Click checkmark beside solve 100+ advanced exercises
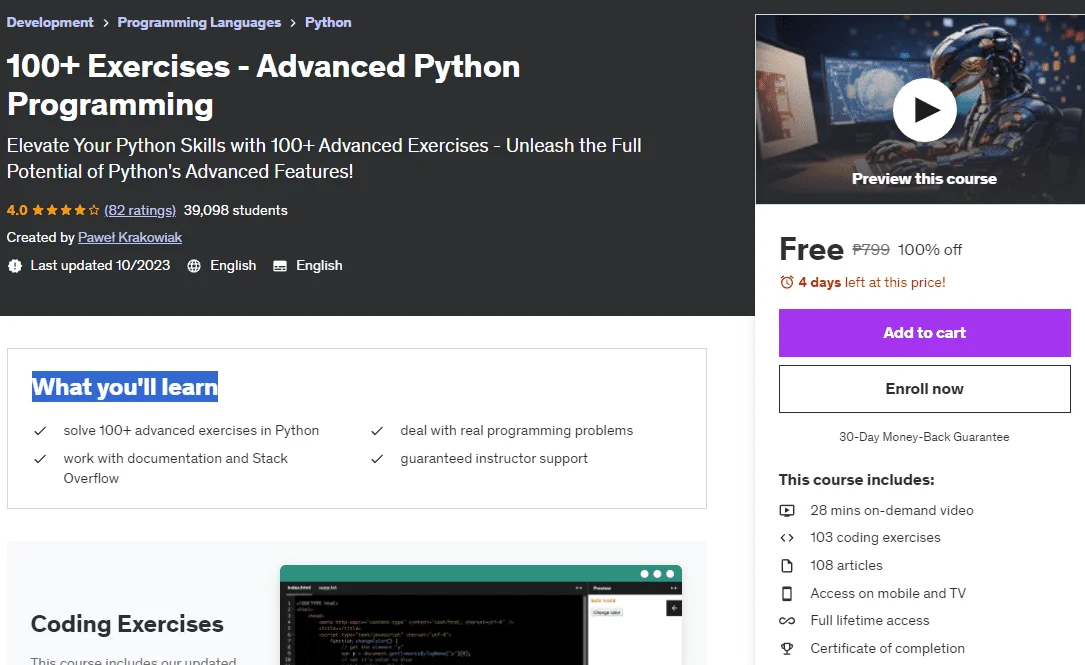The image size is (1085, 665). pos(40,431)
